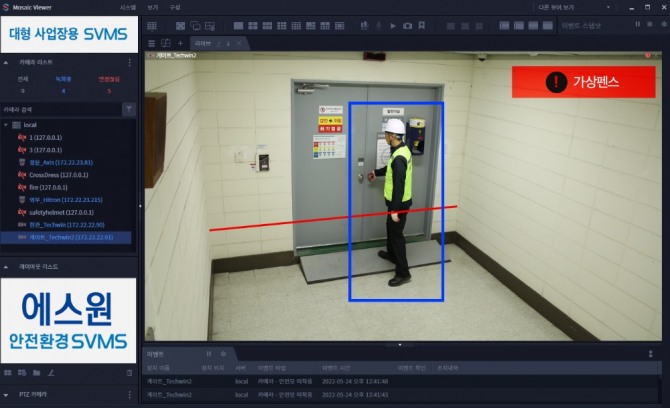Pause the event snapshot panel
Viewport: 670px width, 408px height.
(x=637, y=23)
